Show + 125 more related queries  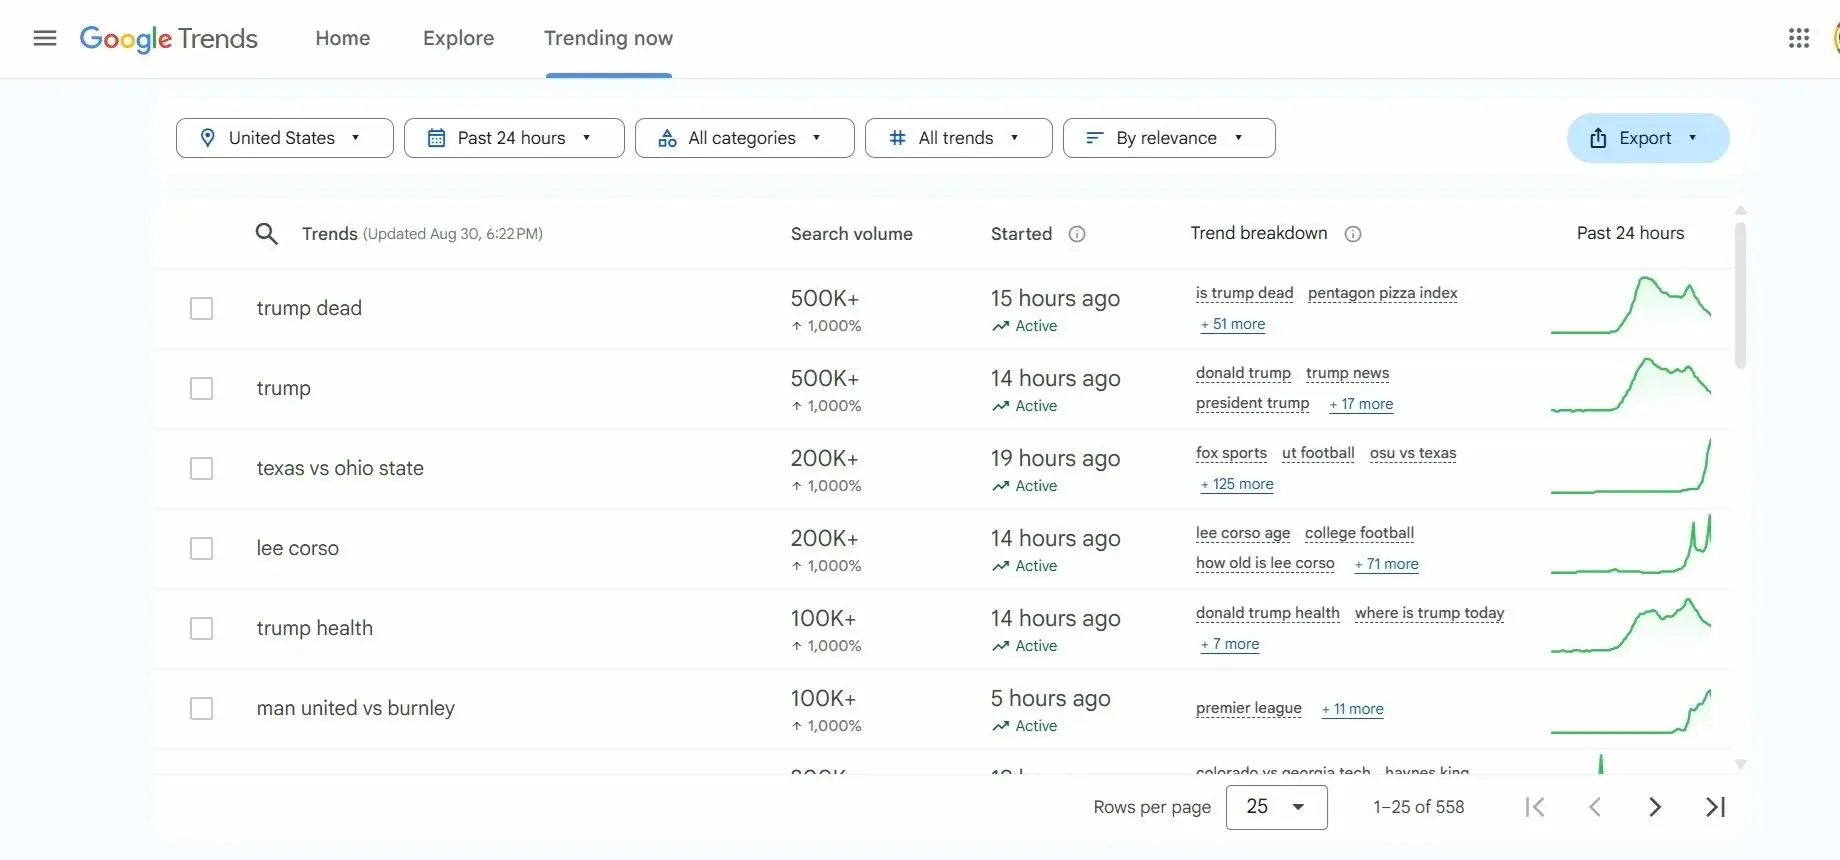coord(1237,484)
